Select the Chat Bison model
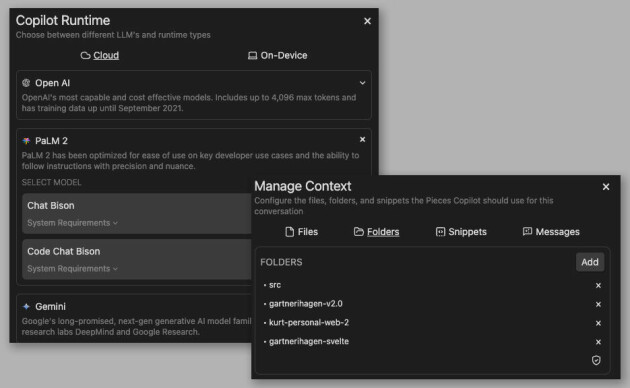This screenshot has width=630, height=388. click(x=137, y=213)
